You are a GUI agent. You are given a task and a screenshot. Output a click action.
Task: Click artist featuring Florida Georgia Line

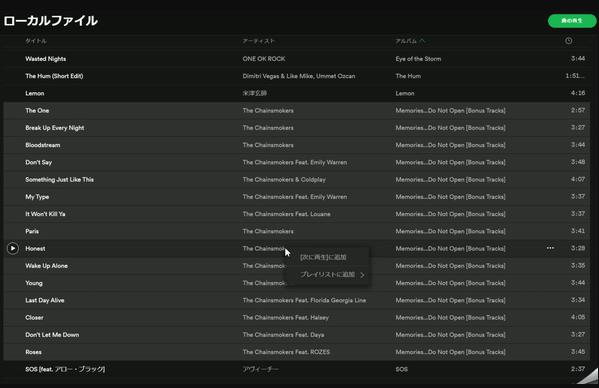click(x=304, y=300)
